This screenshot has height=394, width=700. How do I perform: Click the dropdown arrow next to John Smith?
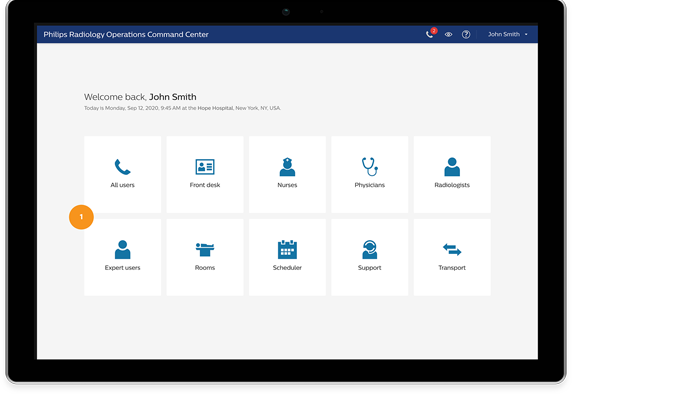[526, 34]
